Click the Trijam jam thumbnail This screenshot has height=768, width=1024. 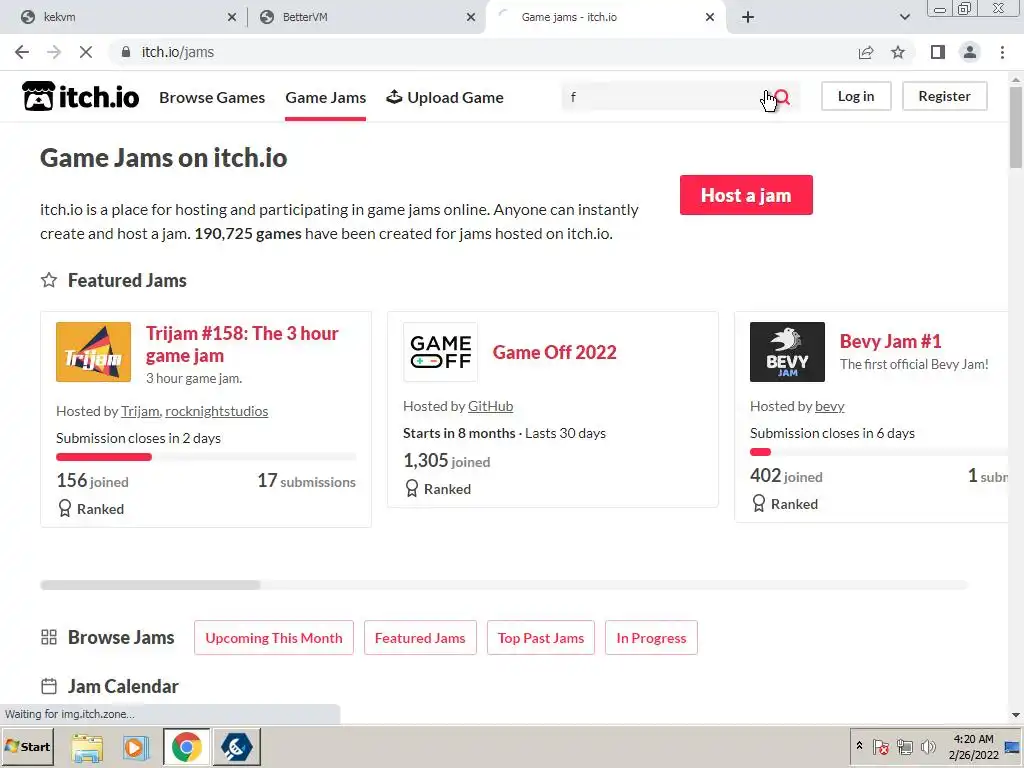tap(93, 352)
